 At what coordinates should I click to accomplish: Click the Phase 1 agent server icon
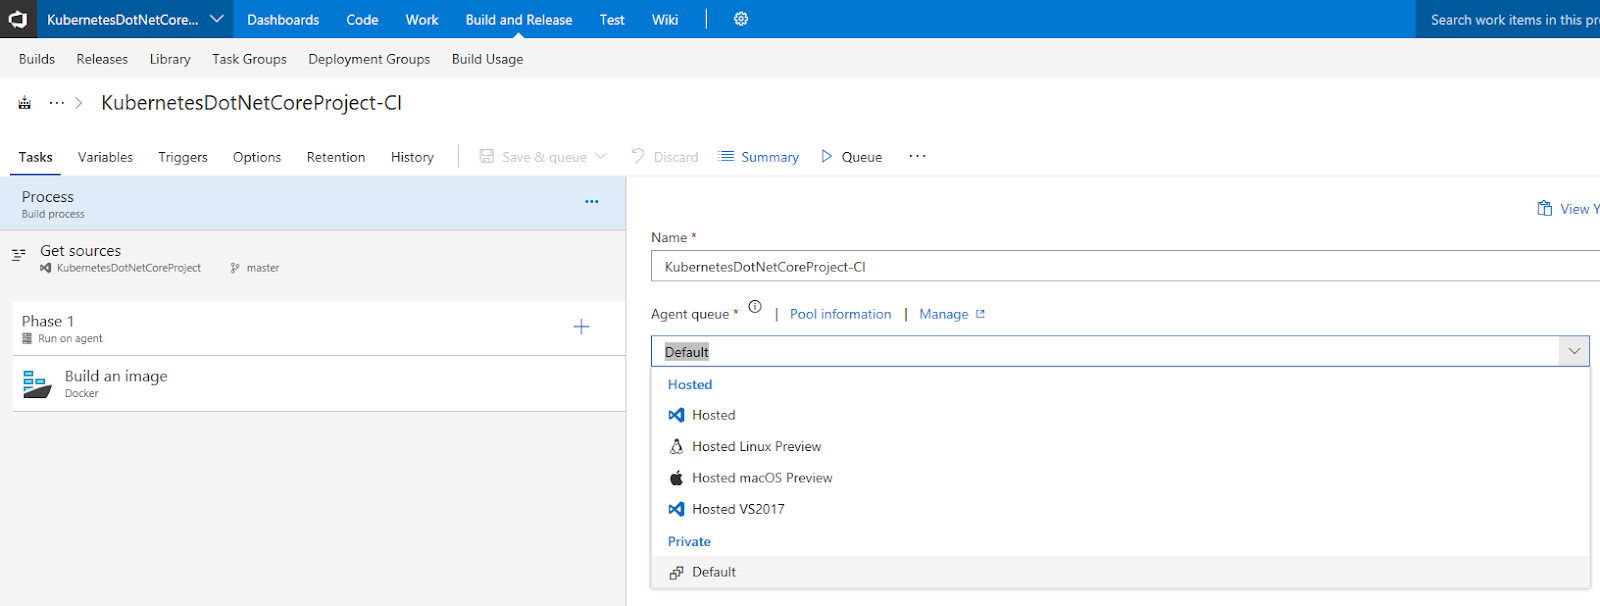click(x=27, y=339)
